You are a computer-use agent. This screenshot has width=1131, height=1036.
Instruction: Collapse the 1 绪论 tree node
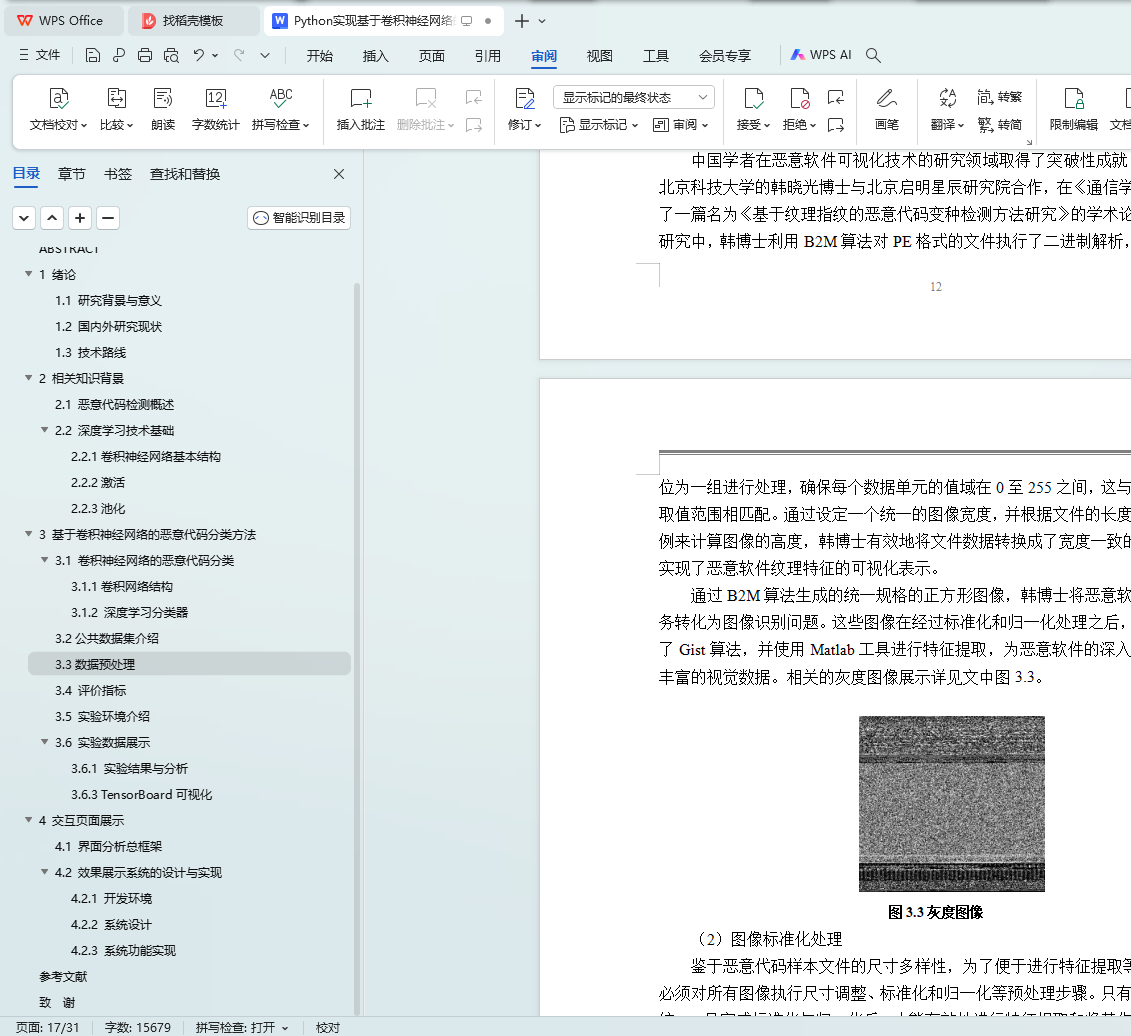coord(28,274)
